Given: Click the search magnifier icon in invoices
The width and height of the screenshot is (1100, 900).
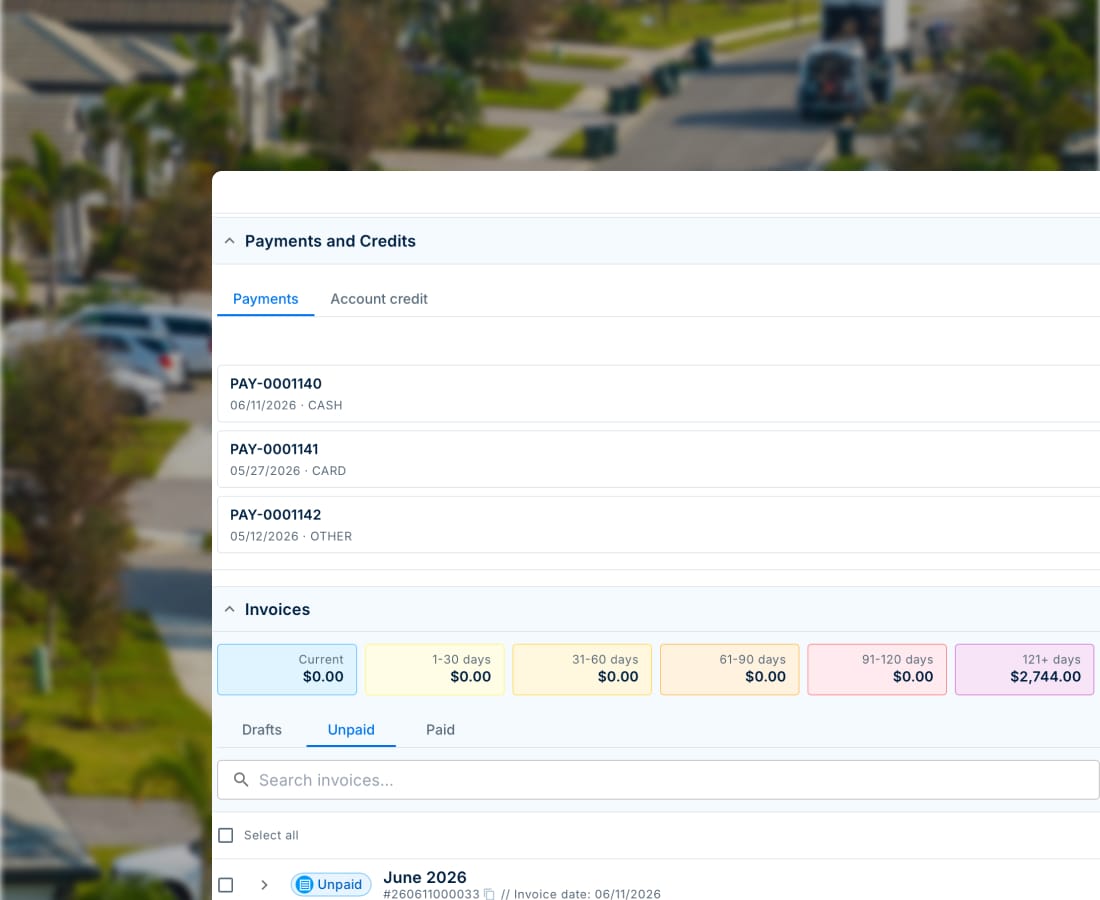Looking at the screenshot, I should [241, 779].
